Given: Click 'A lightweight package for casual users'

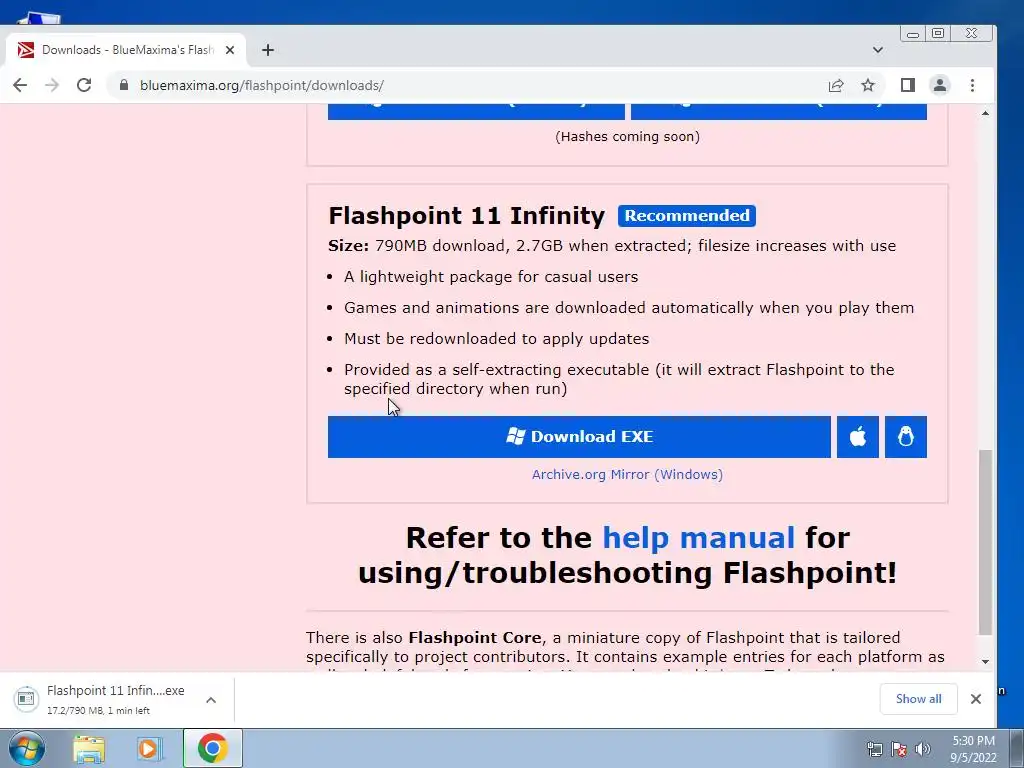Looking at the screenshot, I should pyautogui.click(x=491, y=277).
